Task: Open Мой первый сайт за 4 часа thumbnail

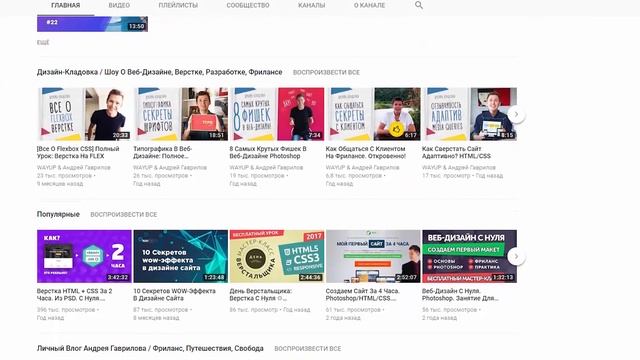Action: 373,256
